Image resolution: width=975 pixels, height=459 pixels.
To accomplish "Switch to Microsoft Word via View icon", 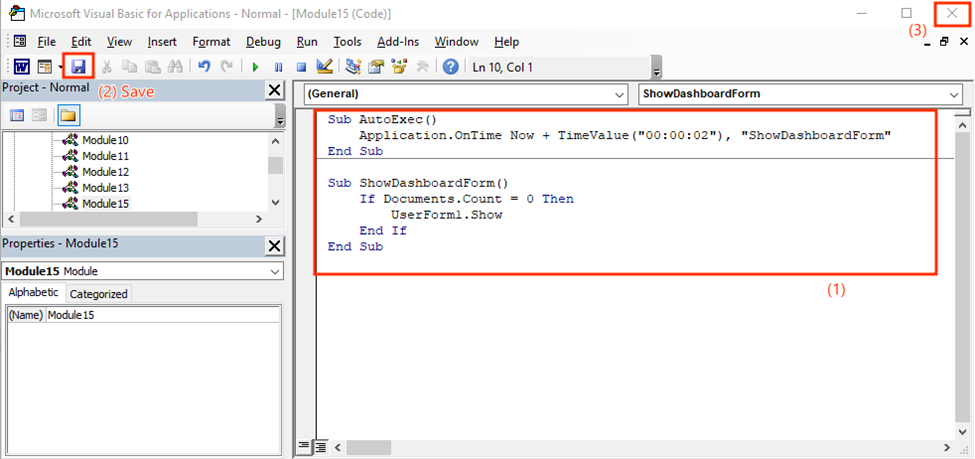I will (x=22, y=67).
